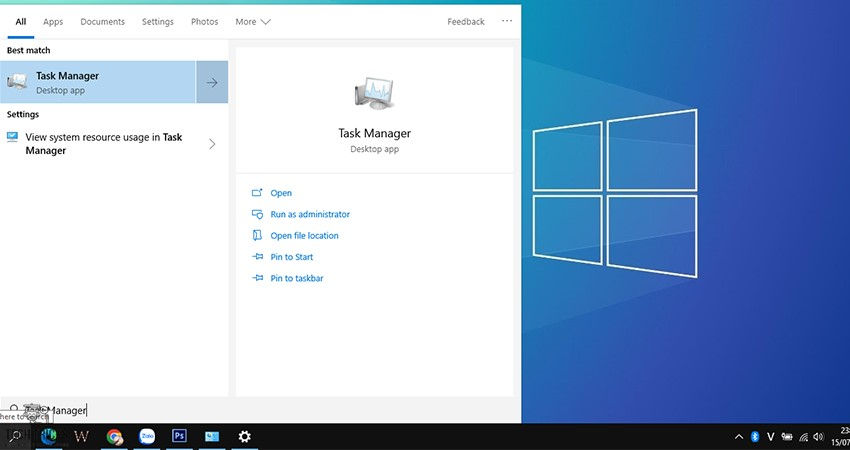Open the W app on taskbar
The width and height of the screenshot is (850, 450).
click(x=81, y=436)
